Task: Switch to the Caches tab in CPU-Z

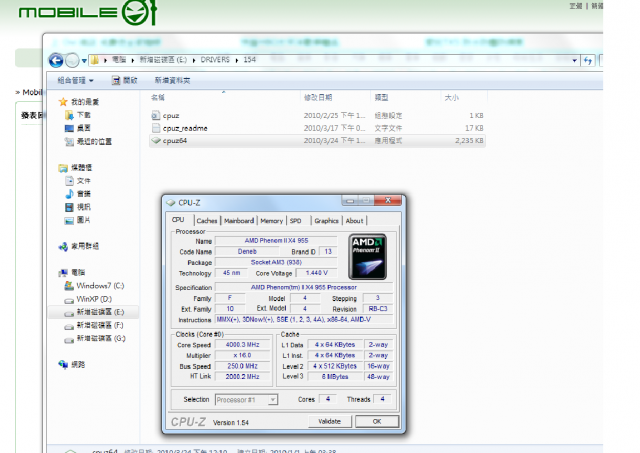Action: pos(207,221)
